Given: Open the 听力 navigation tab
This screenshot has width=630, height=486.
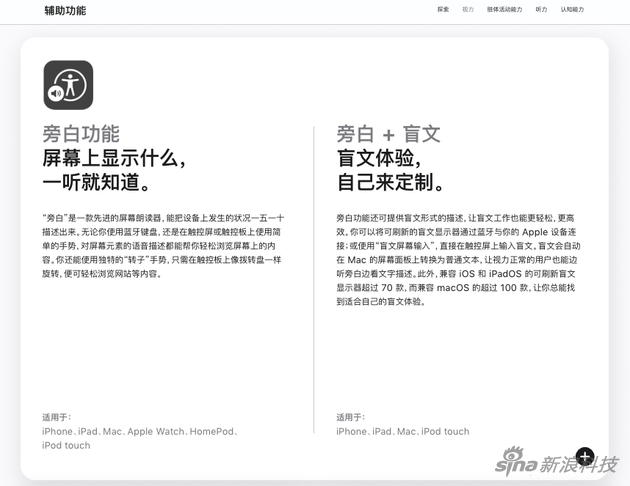Looking at the screenshot, I should [541, 10].
